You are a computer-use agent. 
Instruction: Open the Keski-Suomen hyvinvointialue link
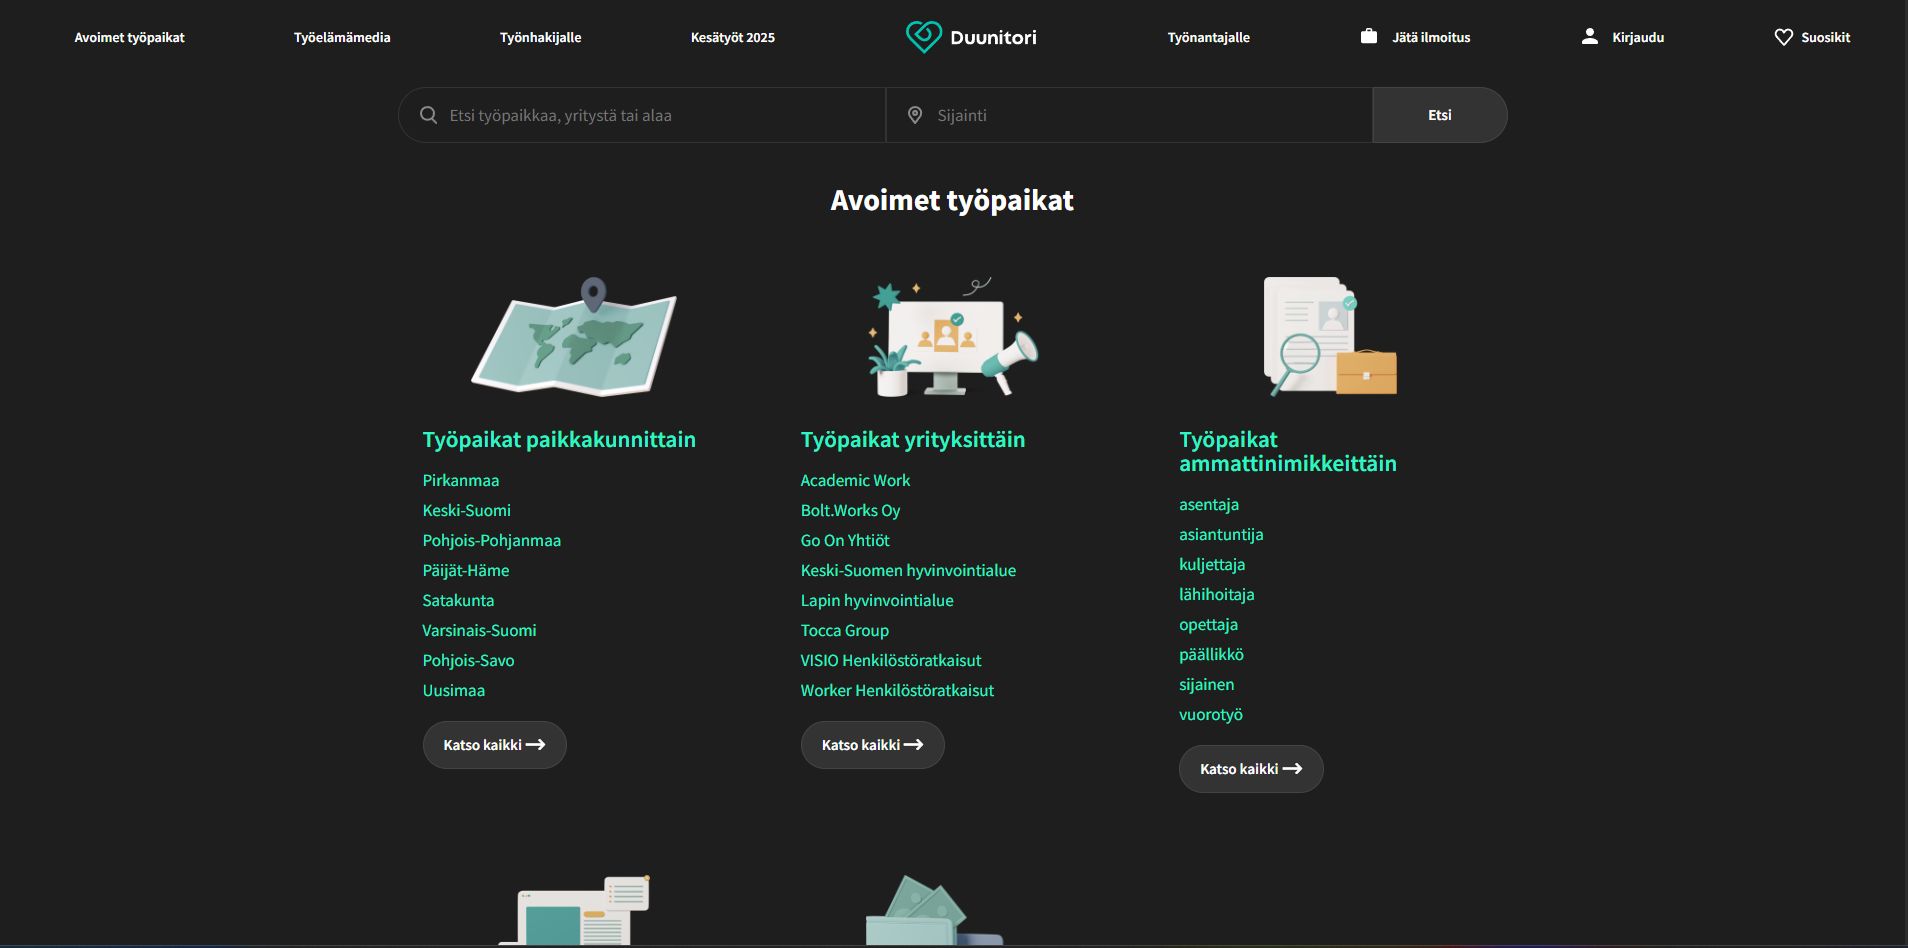click(x=908, y=570)
